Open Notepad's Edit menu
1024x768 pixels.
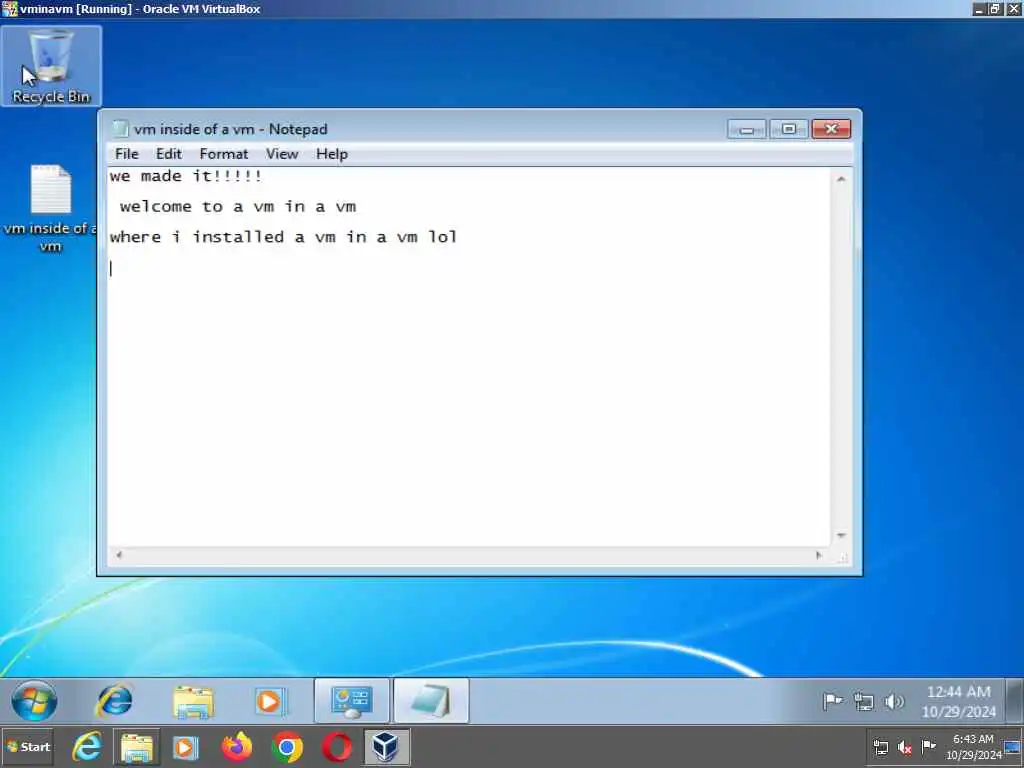tap(168, 154)
